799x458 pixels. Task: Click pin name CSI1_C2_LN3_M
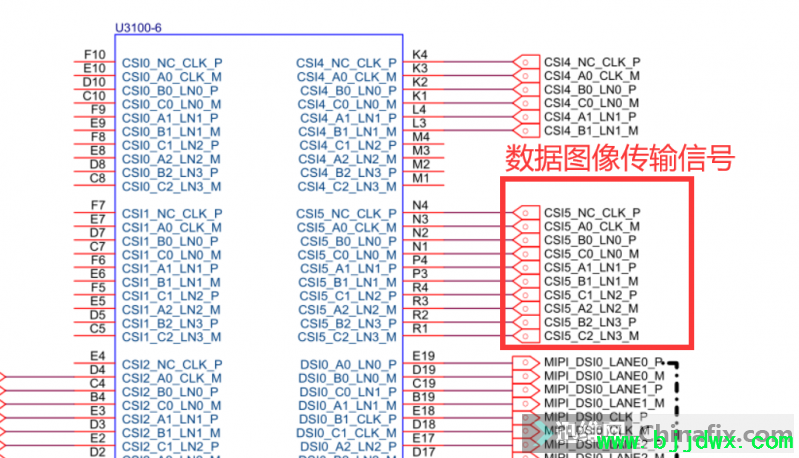pyautogui.click(x=172, y=337)
